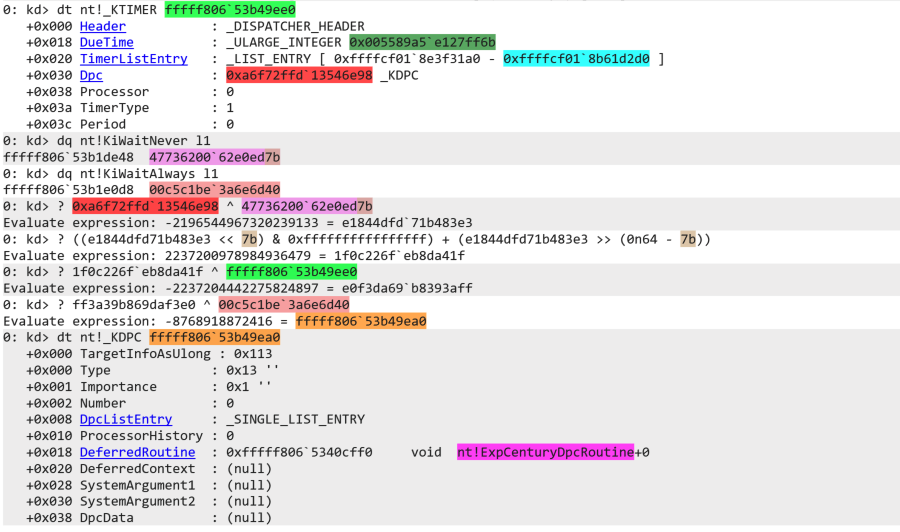Select the nt!ExpCenturyDpcRoutine symbol text
The height and width of the screenshot is (532, 900).
click(545, 452)
